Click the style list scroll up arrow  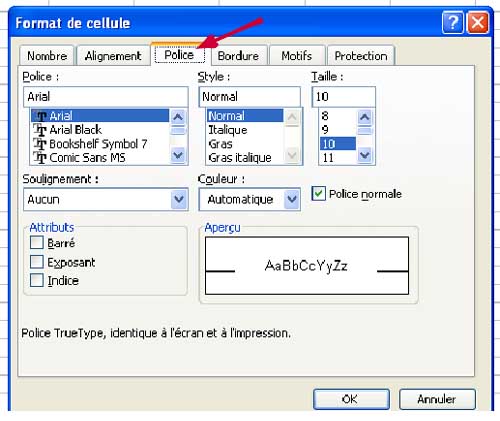(x=292, y=117)
